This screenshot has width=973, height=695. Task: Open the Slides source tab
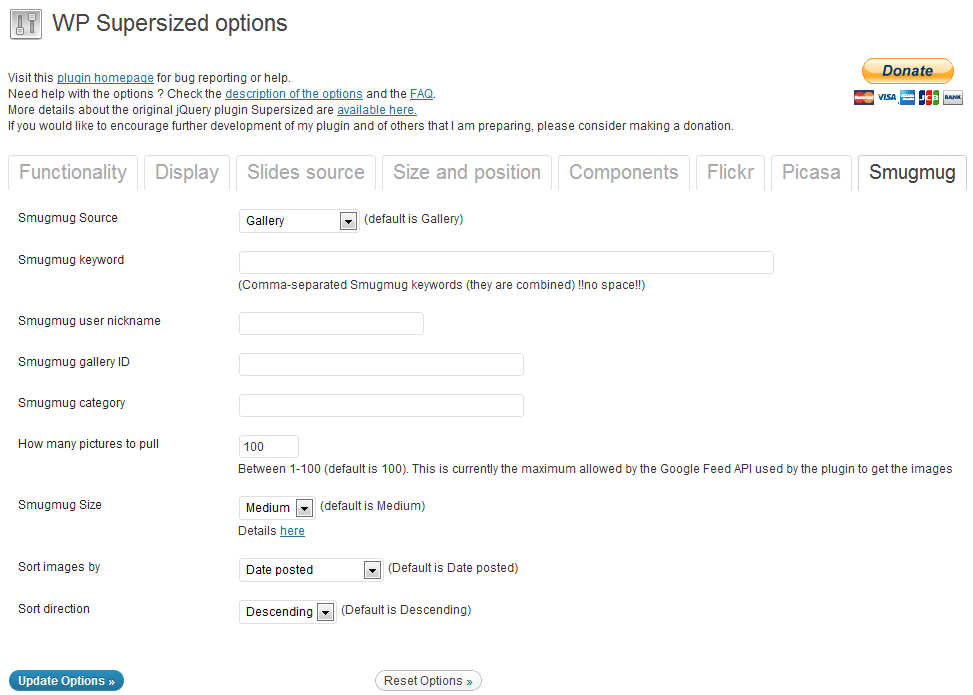click(306, 173)
